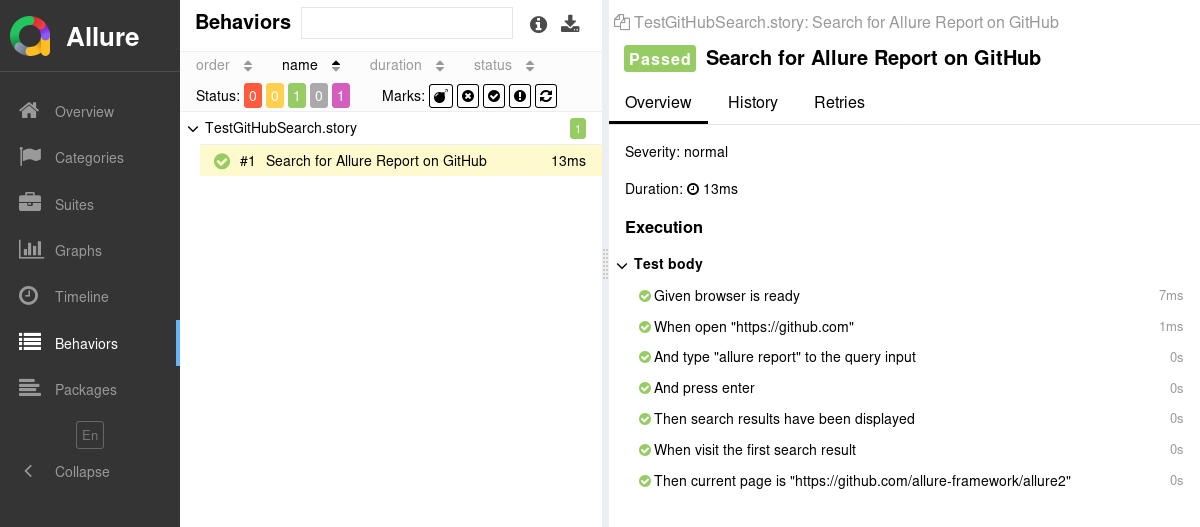This screenshot has height=527, width=1200.
Task: Toggle the retries refresh-arrows mark filter
Action: 546,96
